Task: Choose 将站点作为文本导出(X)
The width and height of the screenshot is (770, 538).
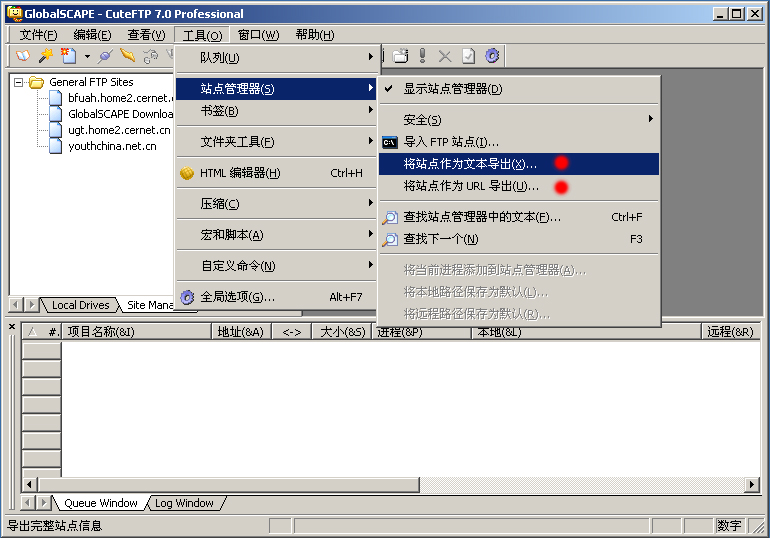Action: tap(519, 164)
